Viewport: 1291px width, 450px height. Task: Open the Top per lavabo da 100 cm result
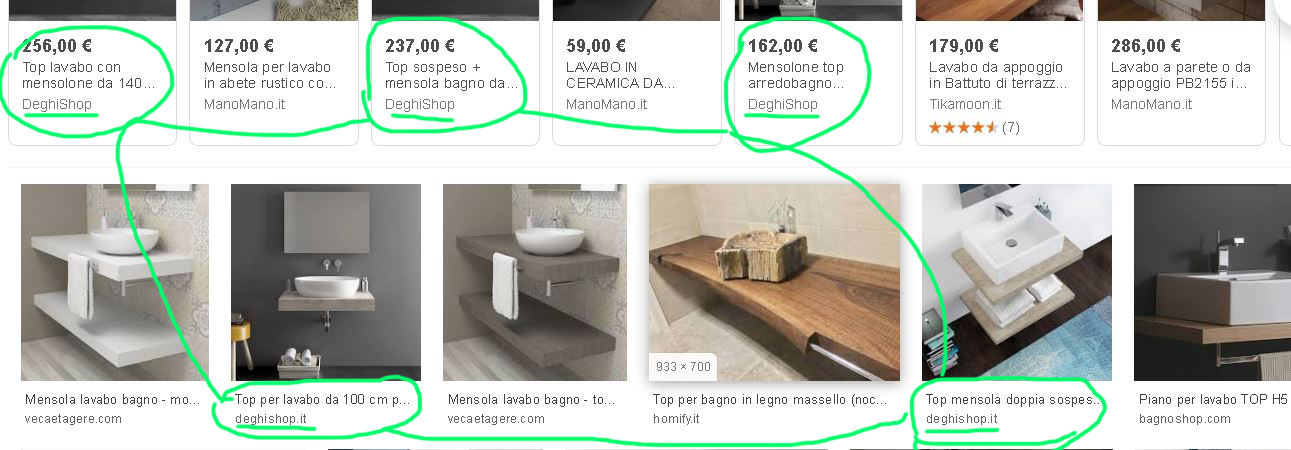(x=323, y=399)
